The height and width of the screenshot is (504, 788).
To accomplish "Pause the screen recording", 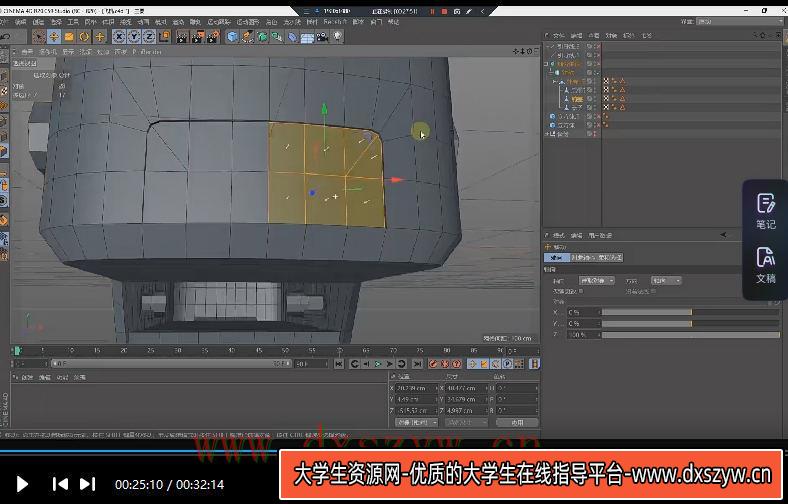I will tap(432, 11).
